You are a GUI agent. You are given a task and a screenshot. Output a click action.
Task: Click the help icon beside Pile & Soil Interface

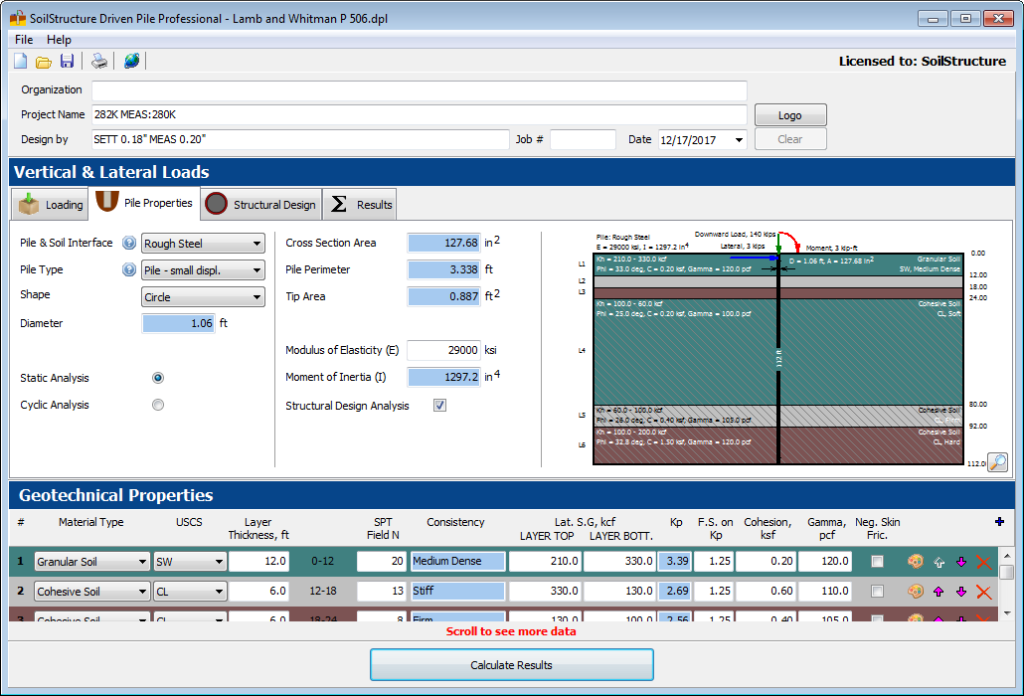point(129,243)
